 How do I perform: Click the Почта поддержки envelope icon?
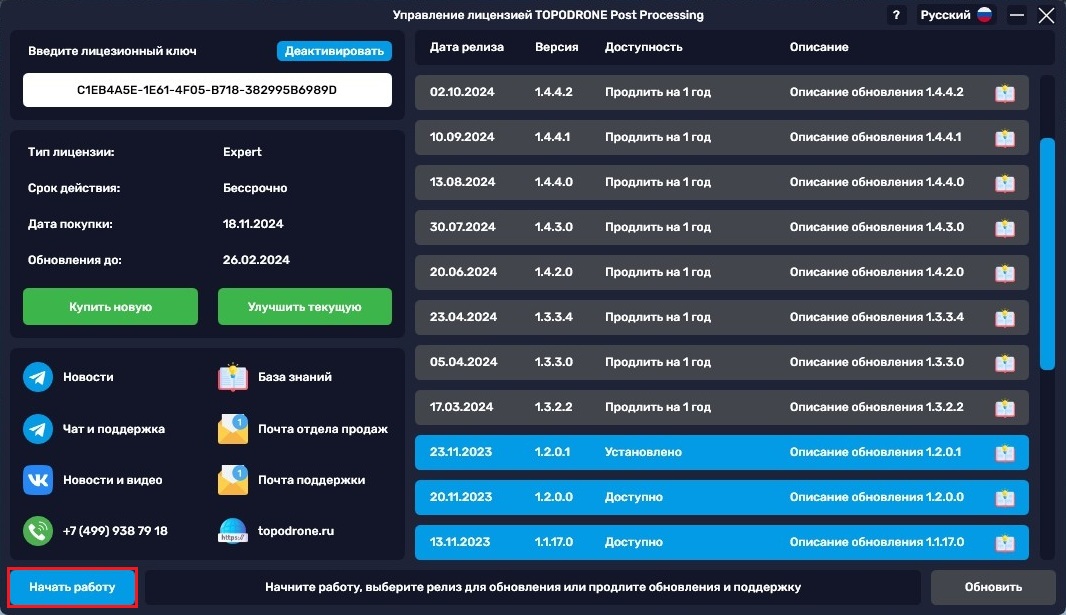(233, 480)
